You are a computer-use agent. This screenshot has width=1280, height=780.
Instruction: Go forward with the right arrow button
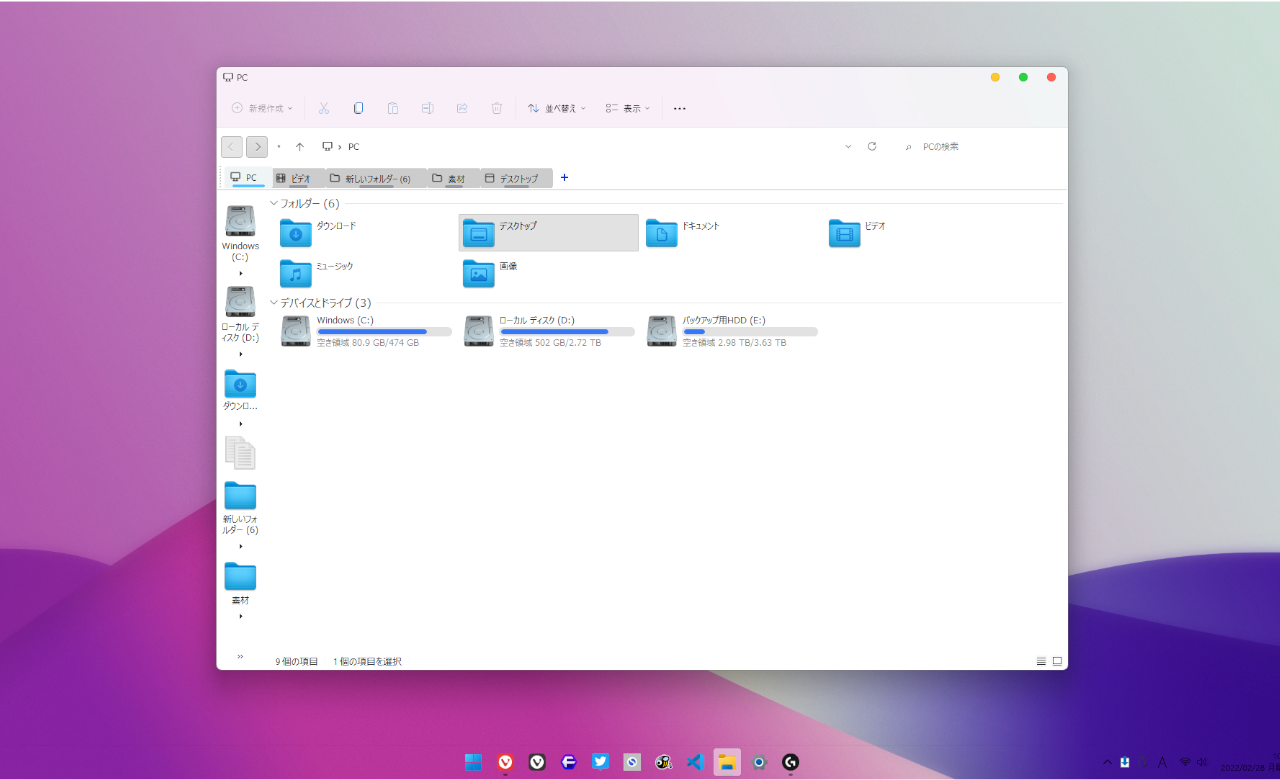pyautogui.click(x=257, y=147)
